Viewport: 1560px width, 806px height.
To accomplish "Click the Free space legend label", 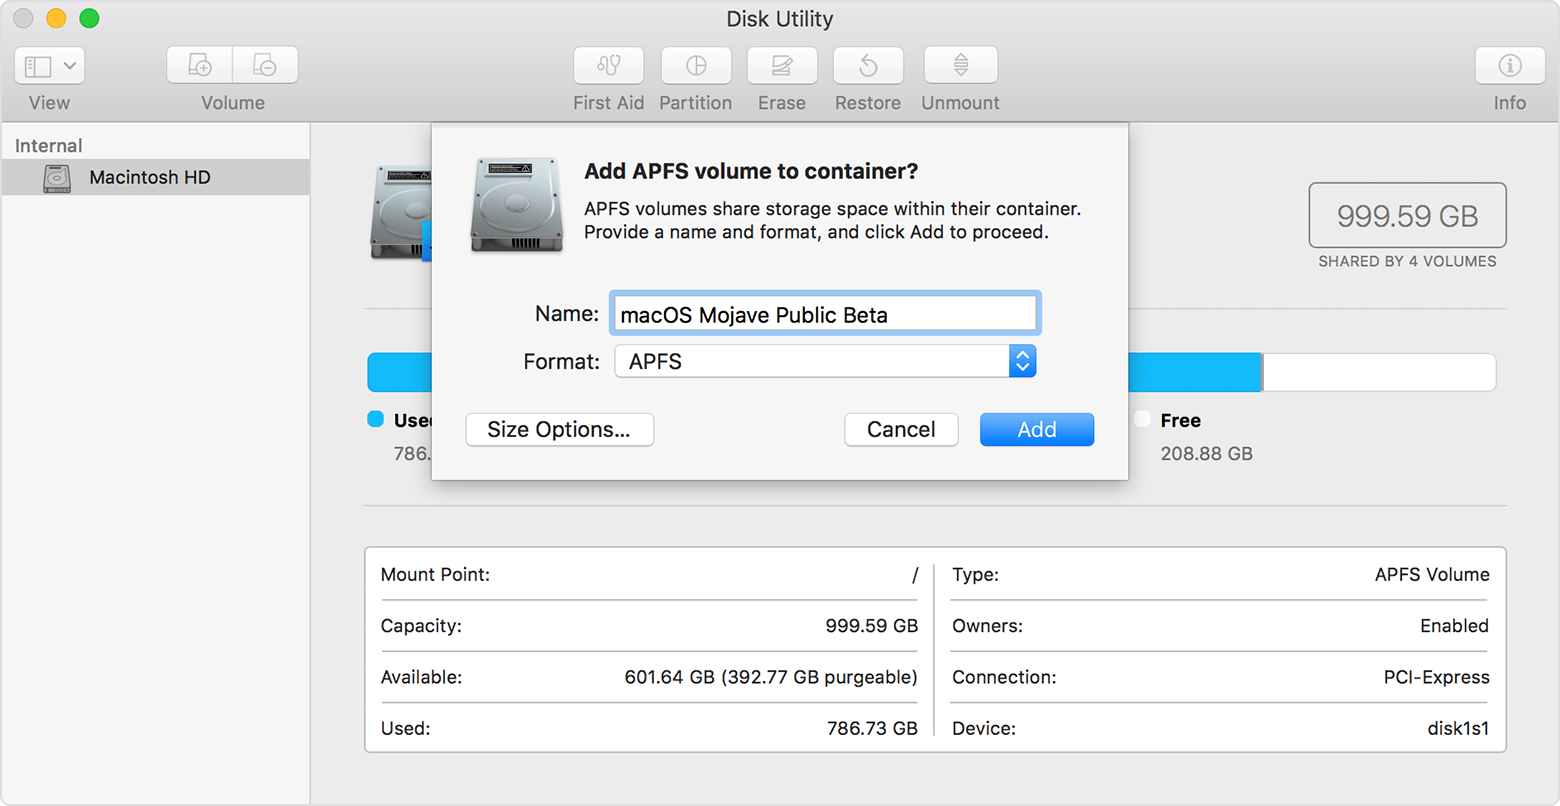I will click(x=1181, y=420).
